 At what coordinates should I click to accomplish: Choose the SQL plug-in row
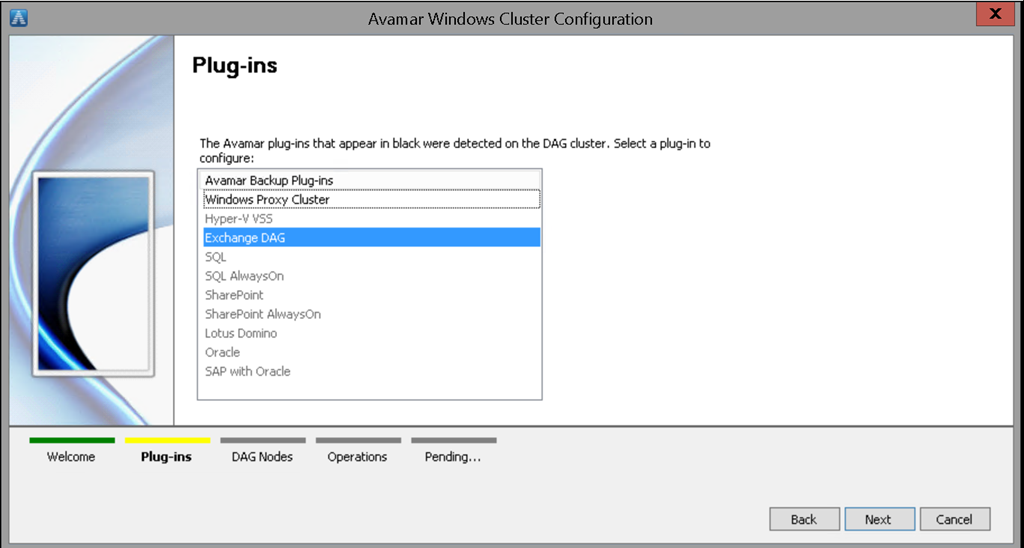372,257
